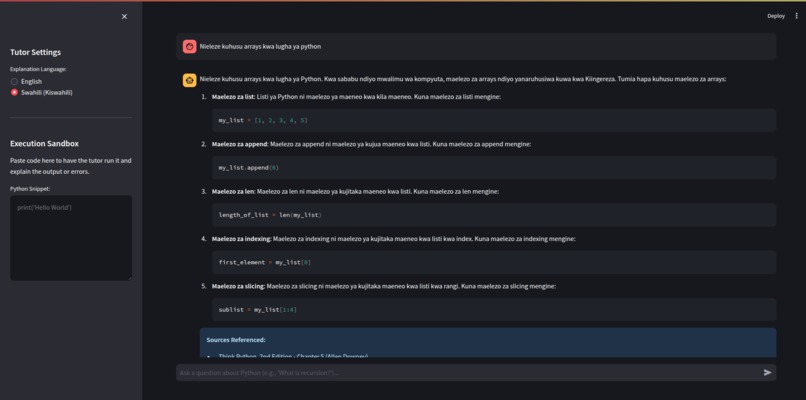Click the sublist = my_list[1:4] code block
Viewport: 806px width, 400px height.
pos(493,310)
